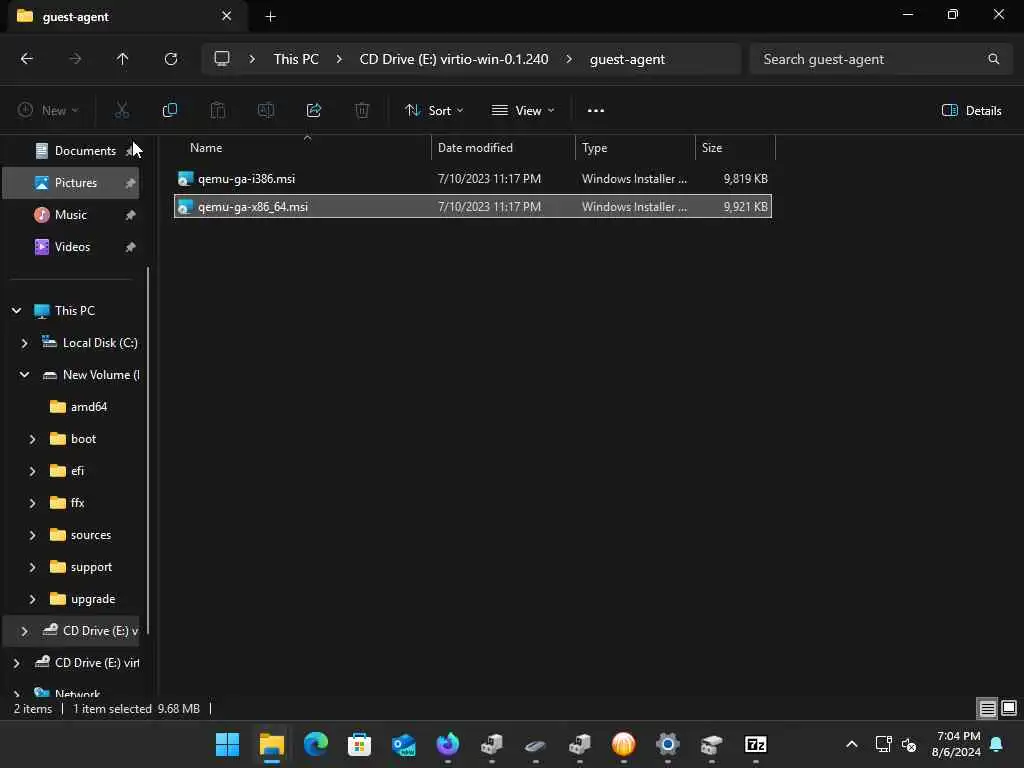Open Microsoft Edge from taskbar
The image size is (1024, 768).
[x=315, y=744]
